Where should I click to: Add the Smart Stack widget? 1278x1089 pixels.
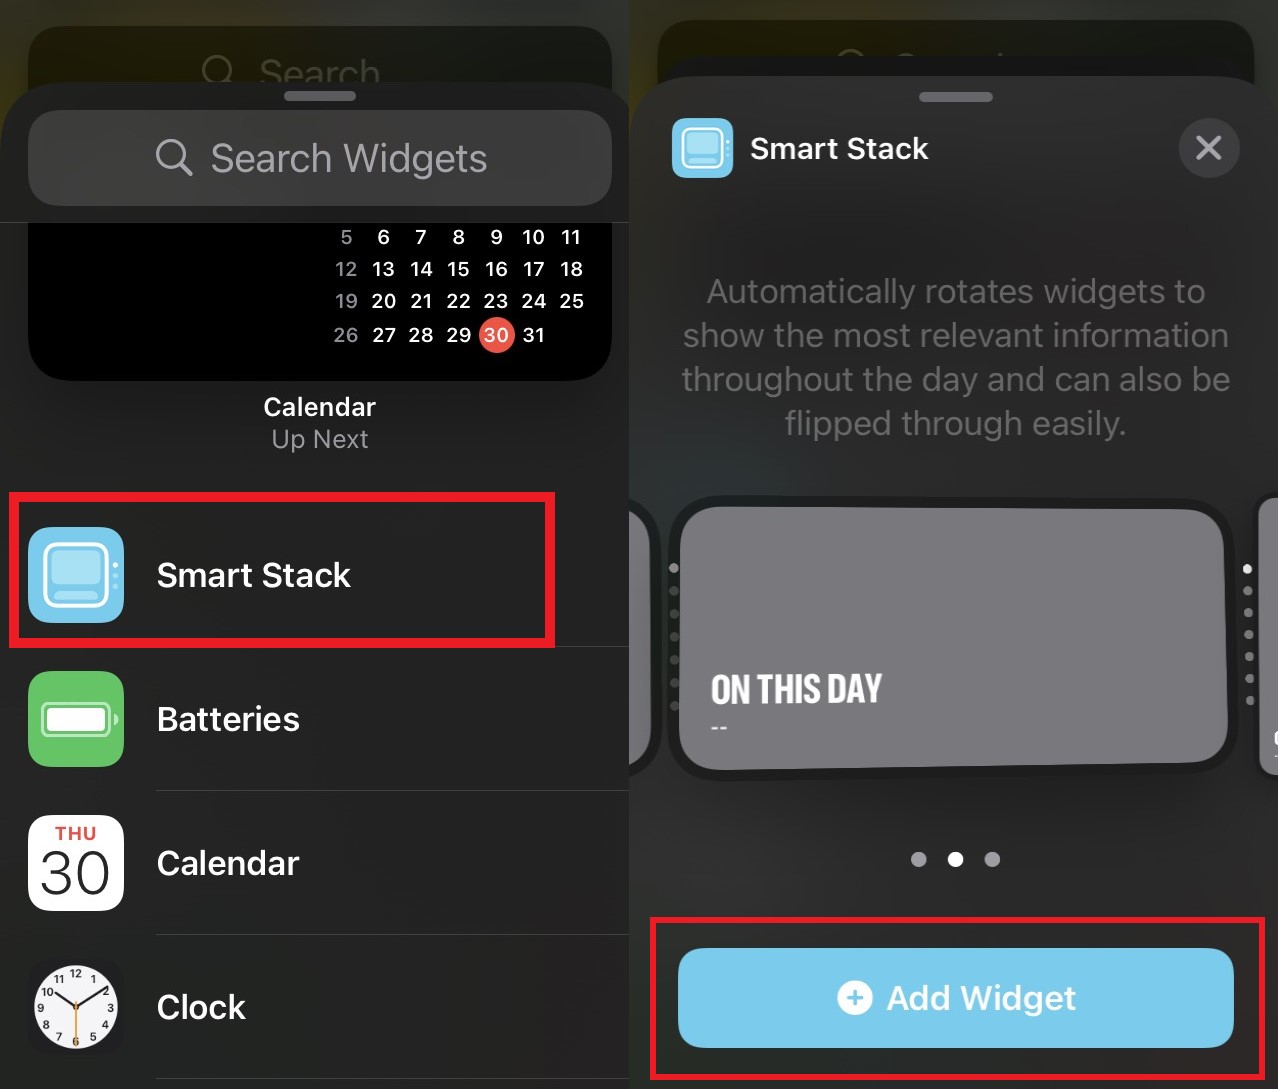click(x=956, y=998)
